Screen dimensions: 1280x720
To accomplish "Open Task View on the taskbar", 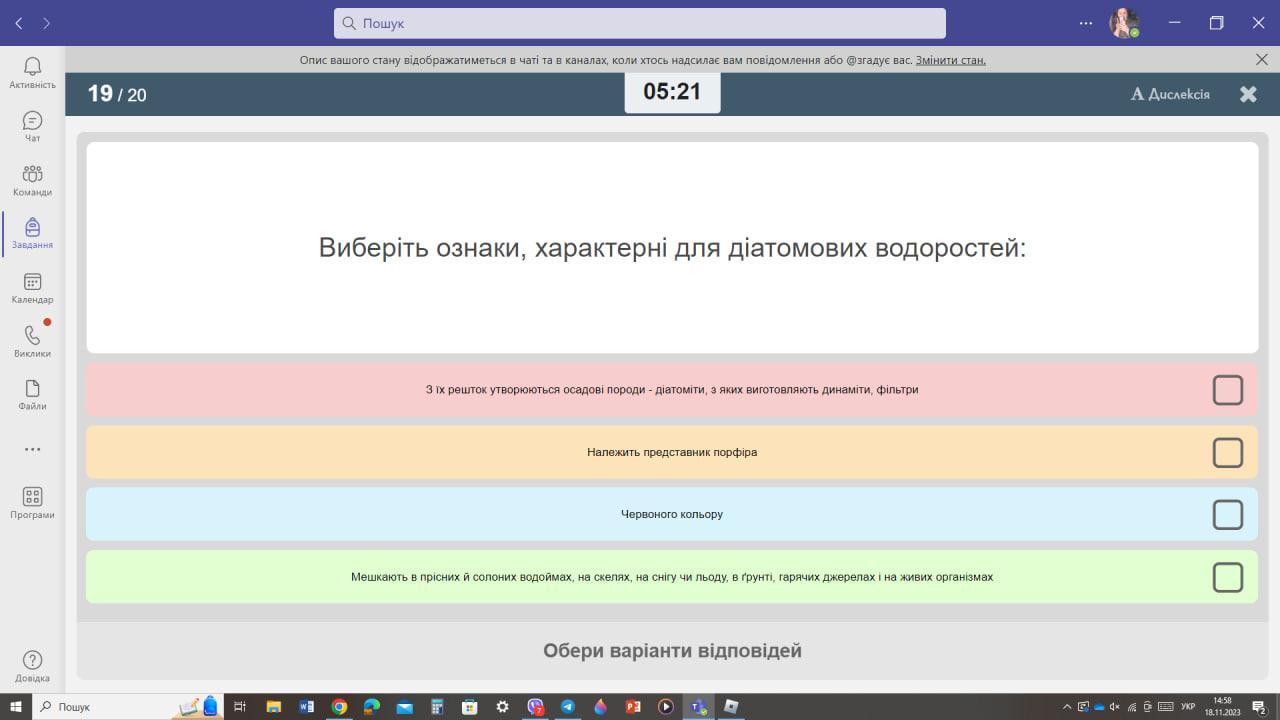I will click(240, 707).
